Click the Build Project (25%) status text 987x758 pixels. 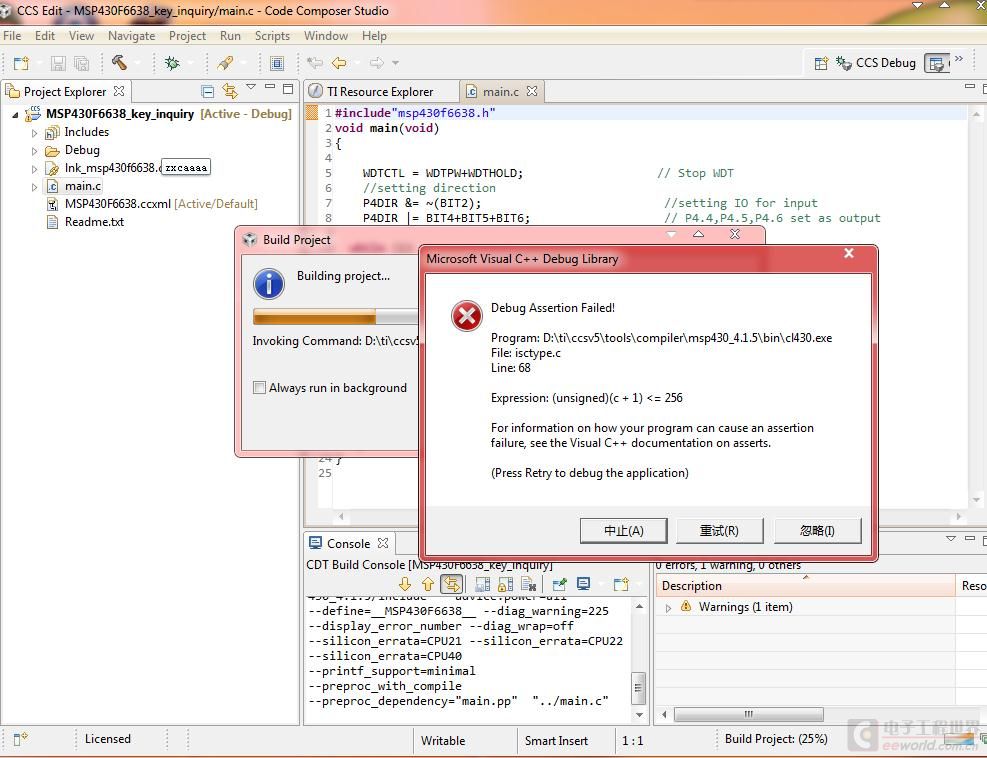(776, 739)
